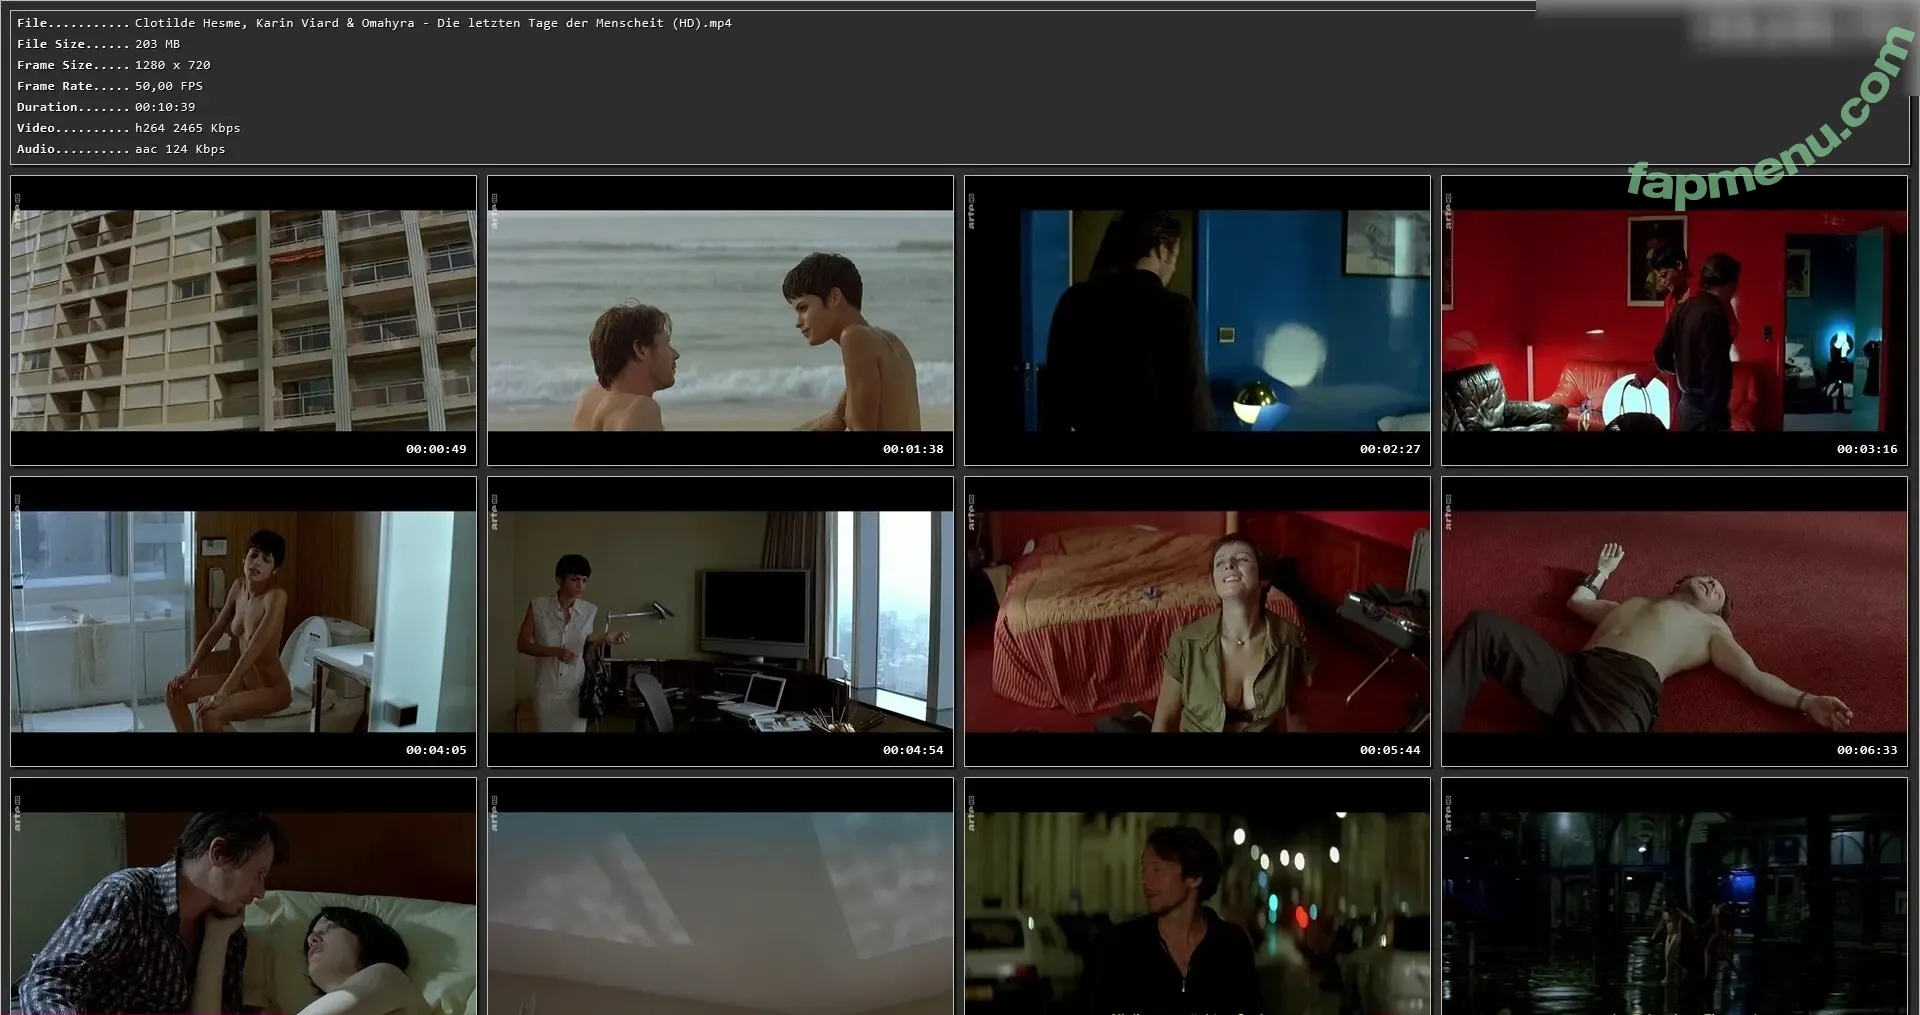Click the 00:00:49 timestamp label
Viewport: 1920px width, 1015px height.
click(436, 449)
